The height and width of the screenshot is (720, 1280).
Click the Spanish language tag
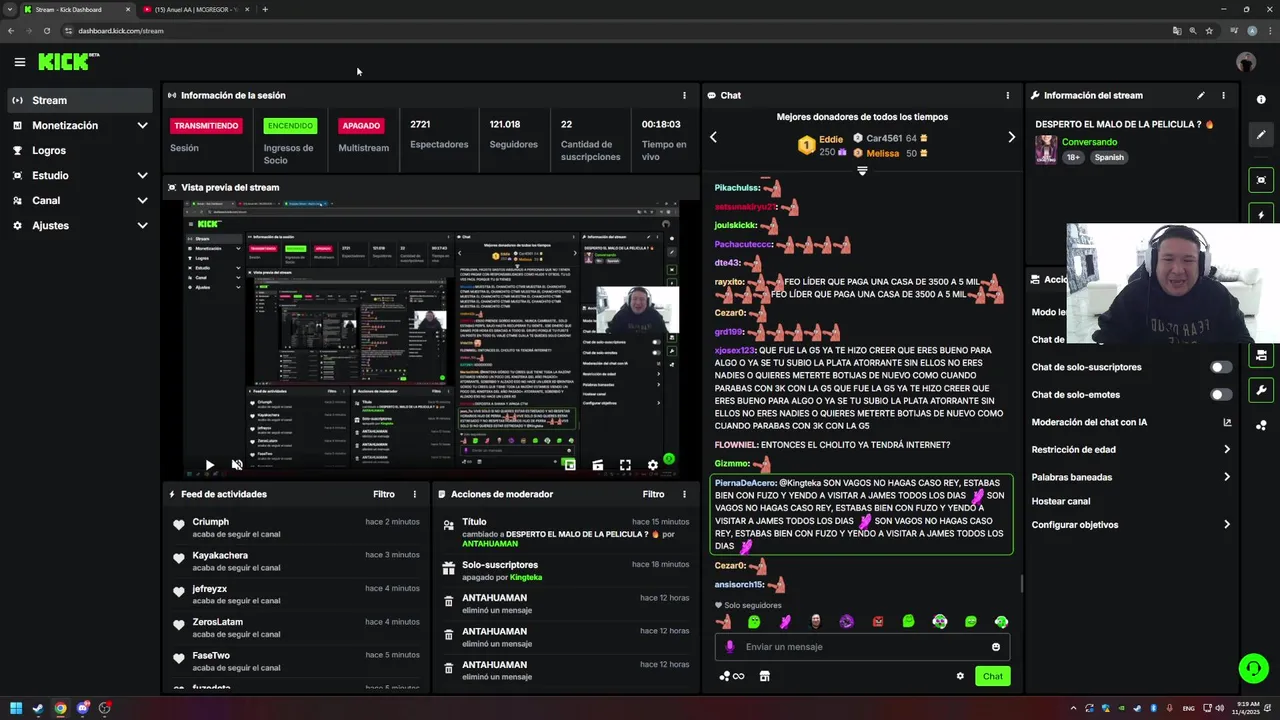1108,157
